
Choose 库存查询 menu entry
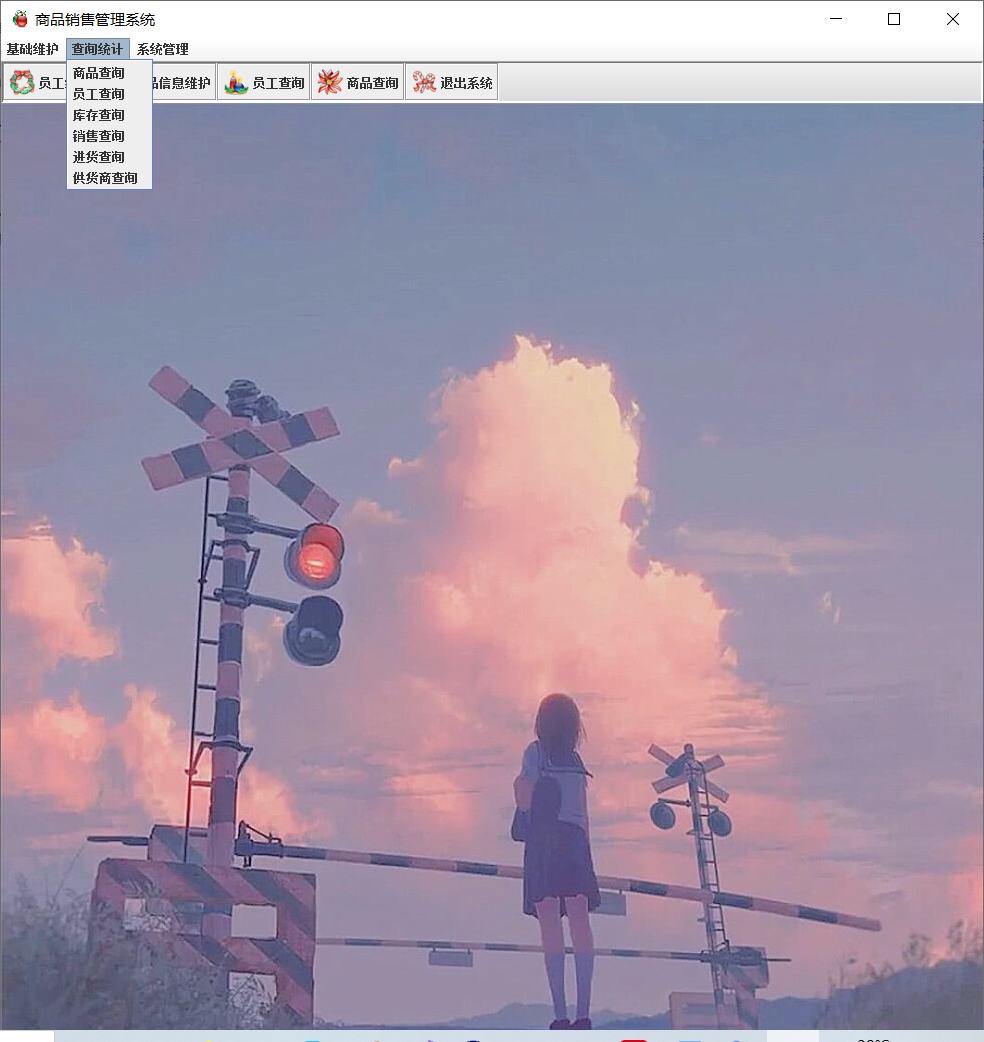click(110, 115)
